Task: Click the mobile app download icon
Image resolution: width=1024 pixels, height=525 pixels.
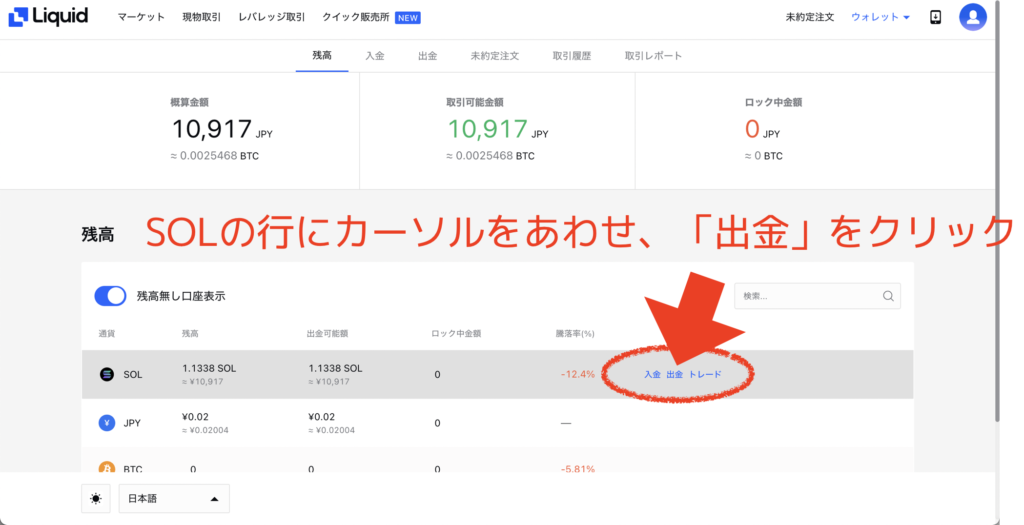Action: 935,17
